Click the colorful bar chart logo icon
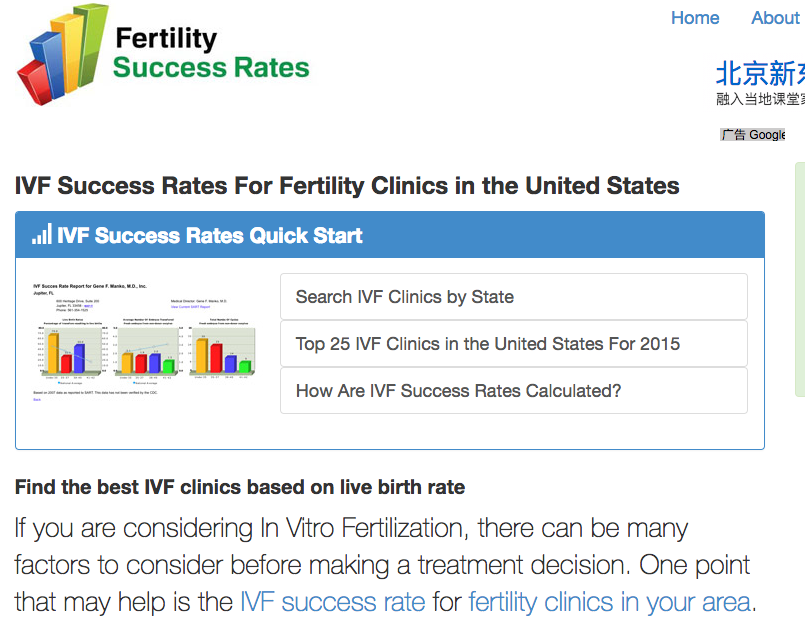This screenshot has width=805, height=631. click(63, 54)
